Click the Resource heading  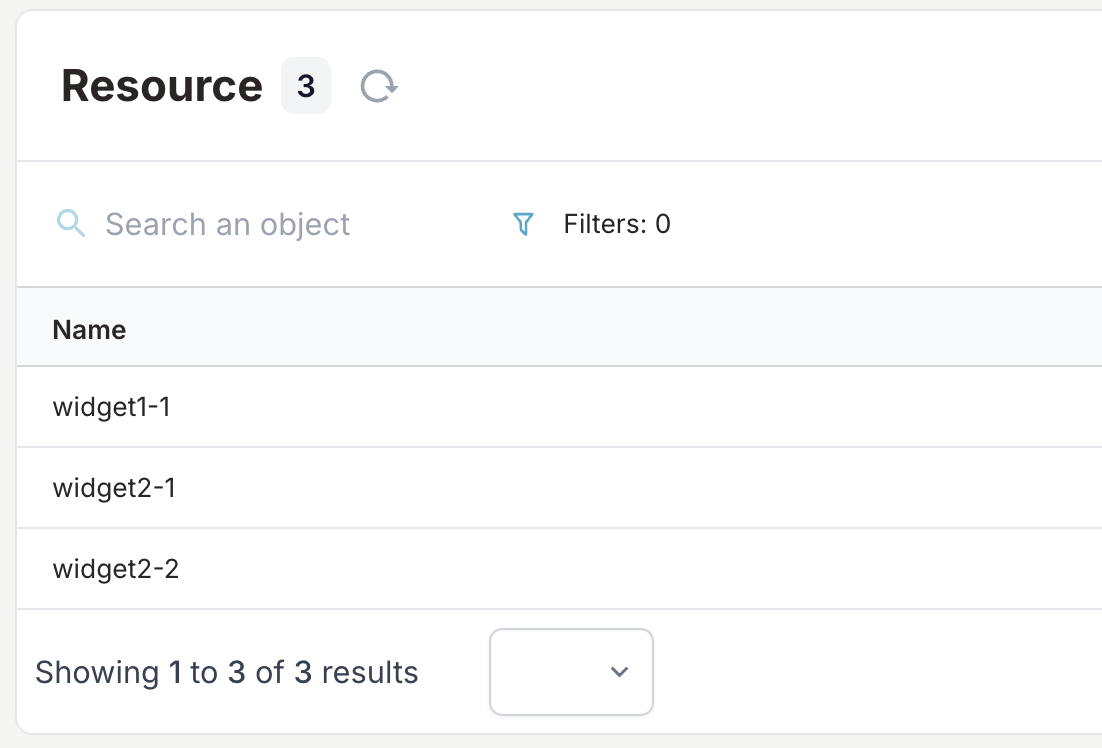pyautogui.click(x=161, y=86)
